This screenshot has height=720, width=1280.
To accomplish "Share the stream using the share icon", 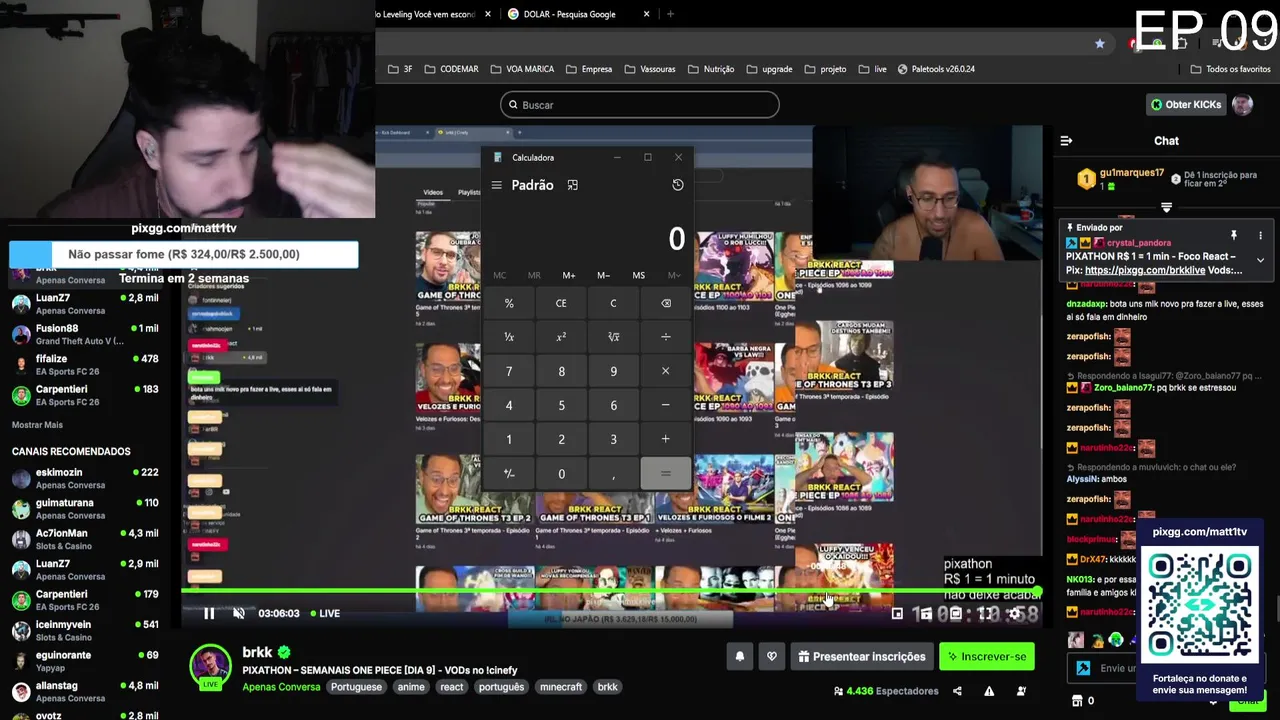I will [x=957, y=691].
